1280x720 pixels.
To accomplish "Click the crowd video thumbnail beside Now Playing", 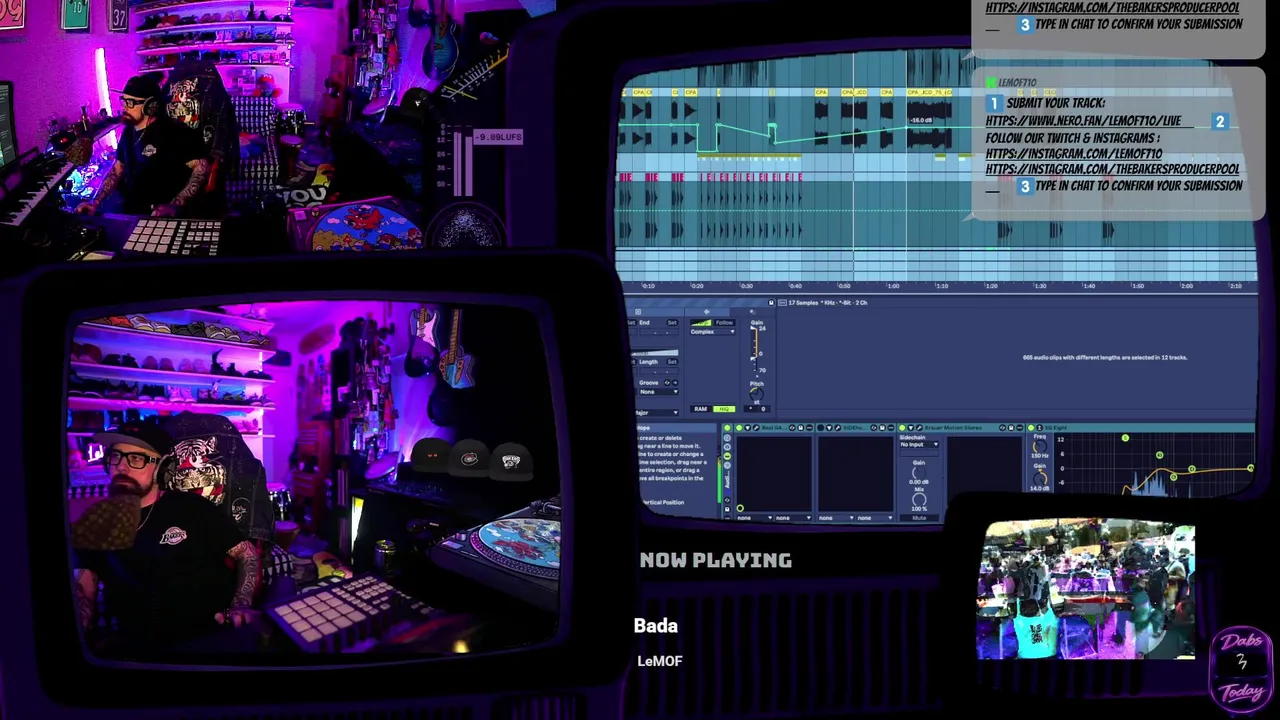I will coord(1088,590).
